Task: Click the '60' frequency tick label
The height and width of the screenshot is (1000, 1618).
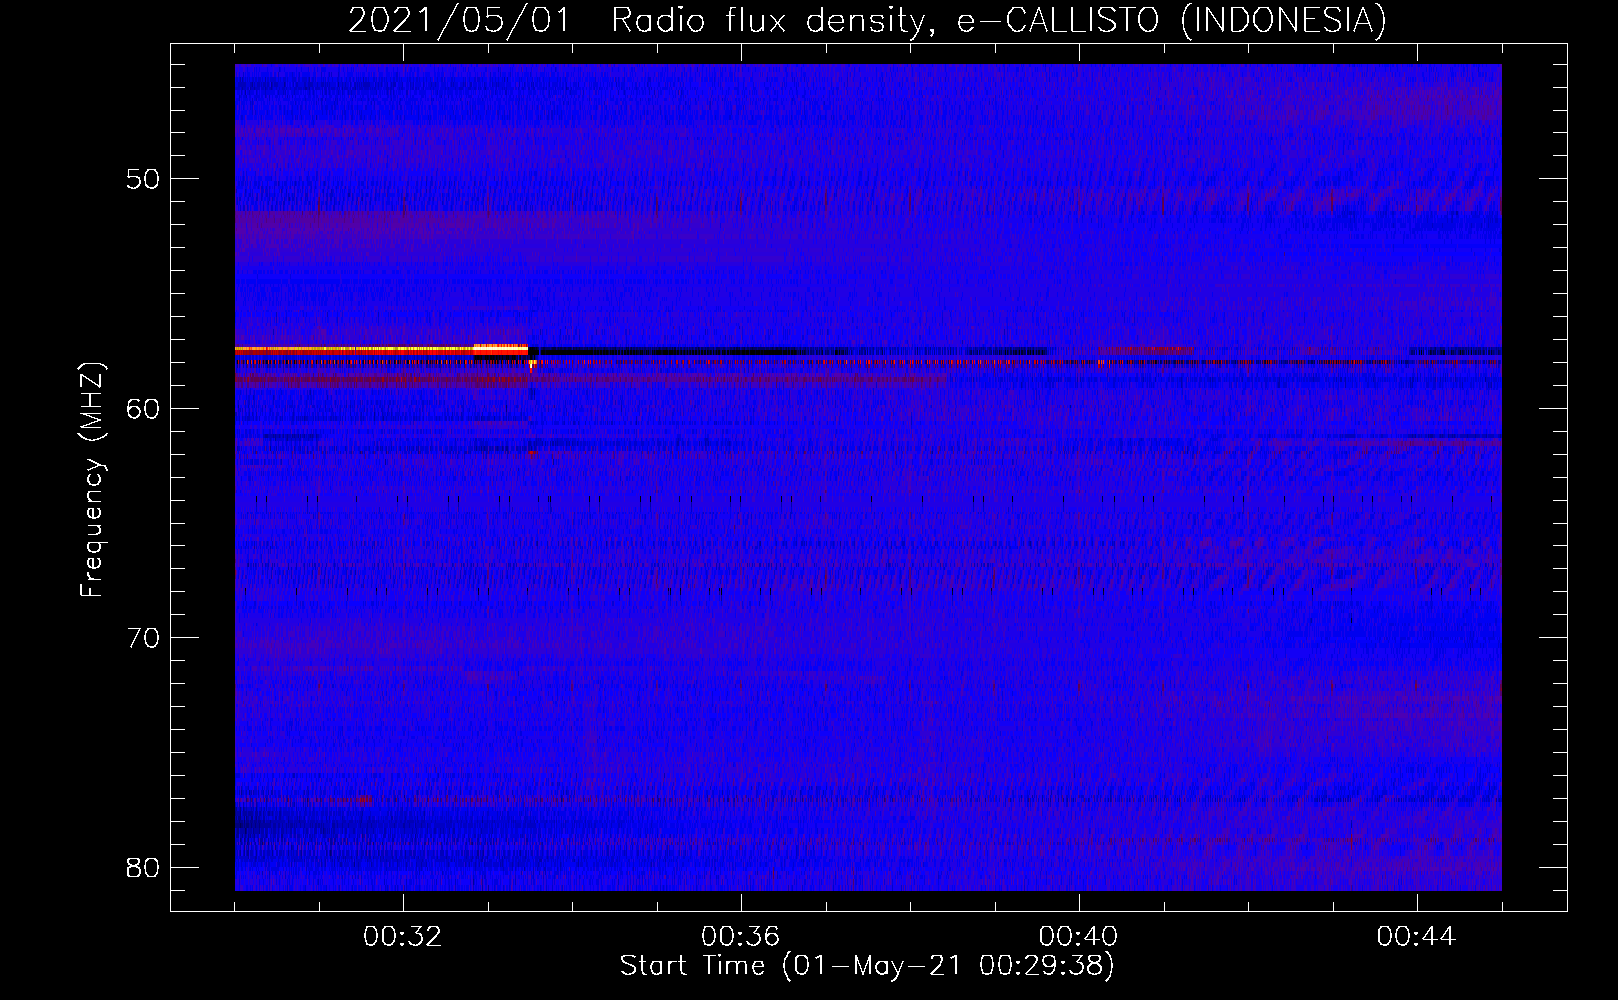Action: [x=143, y=408]
